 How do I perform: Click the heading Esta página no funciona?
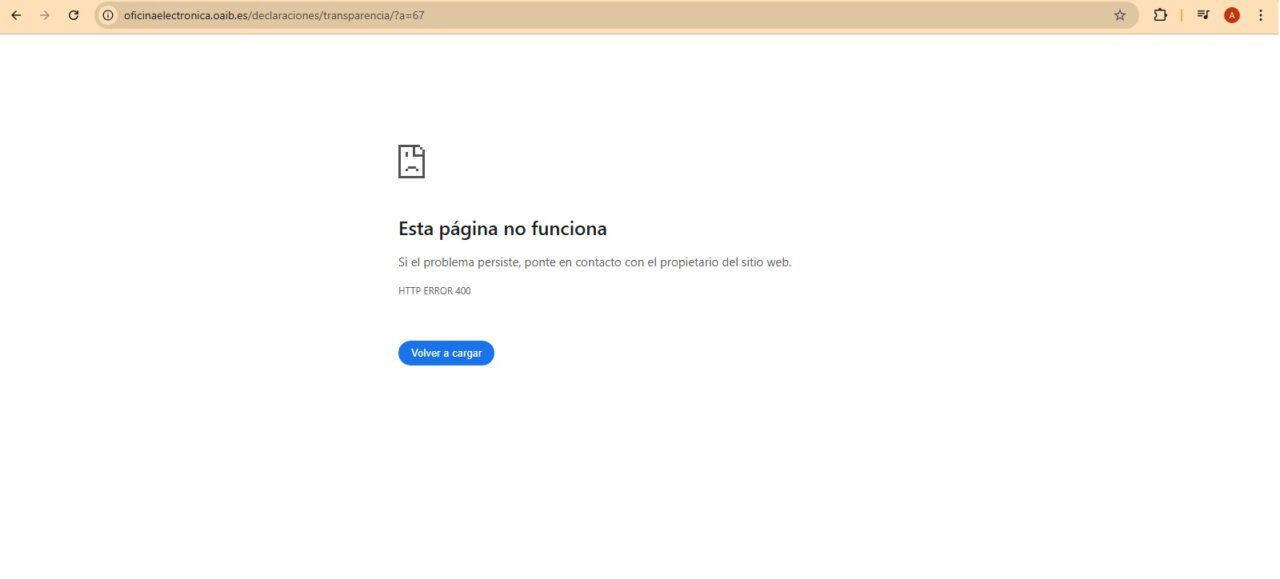(502, 229)
